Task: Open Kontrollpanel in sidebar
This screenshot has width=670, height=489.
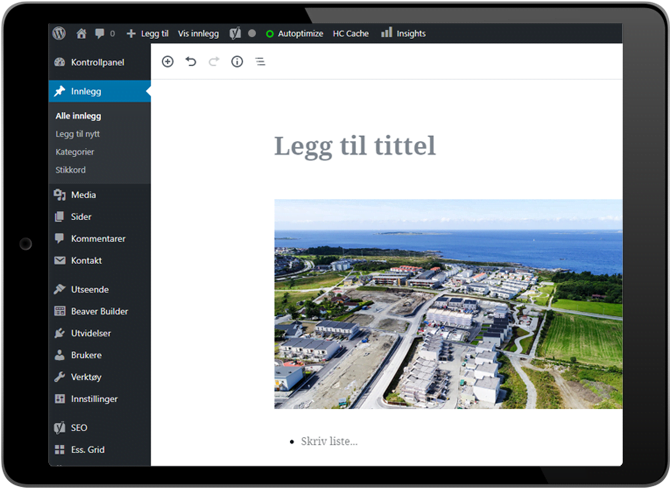Action: pyautogui.click(x=97, y=62)
